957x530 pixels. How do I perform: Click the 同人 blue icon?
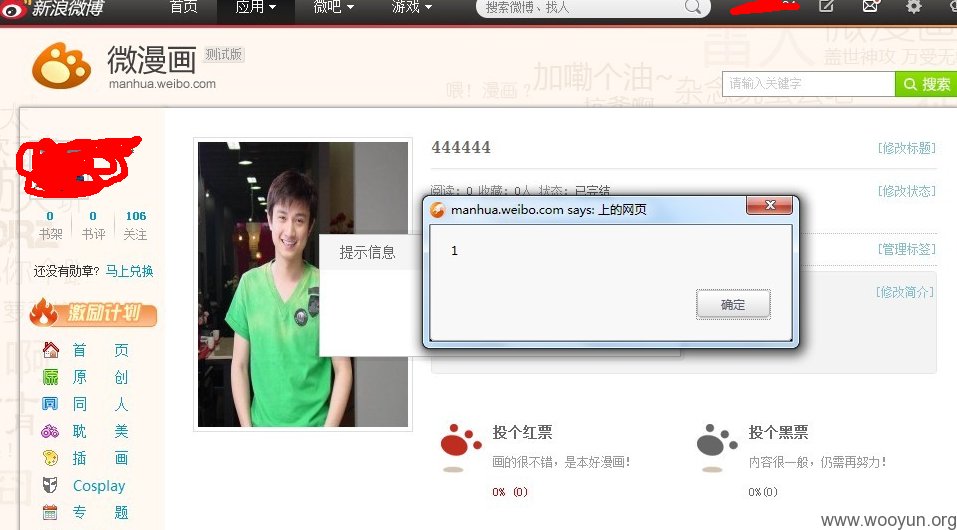(x=50, y=404)
